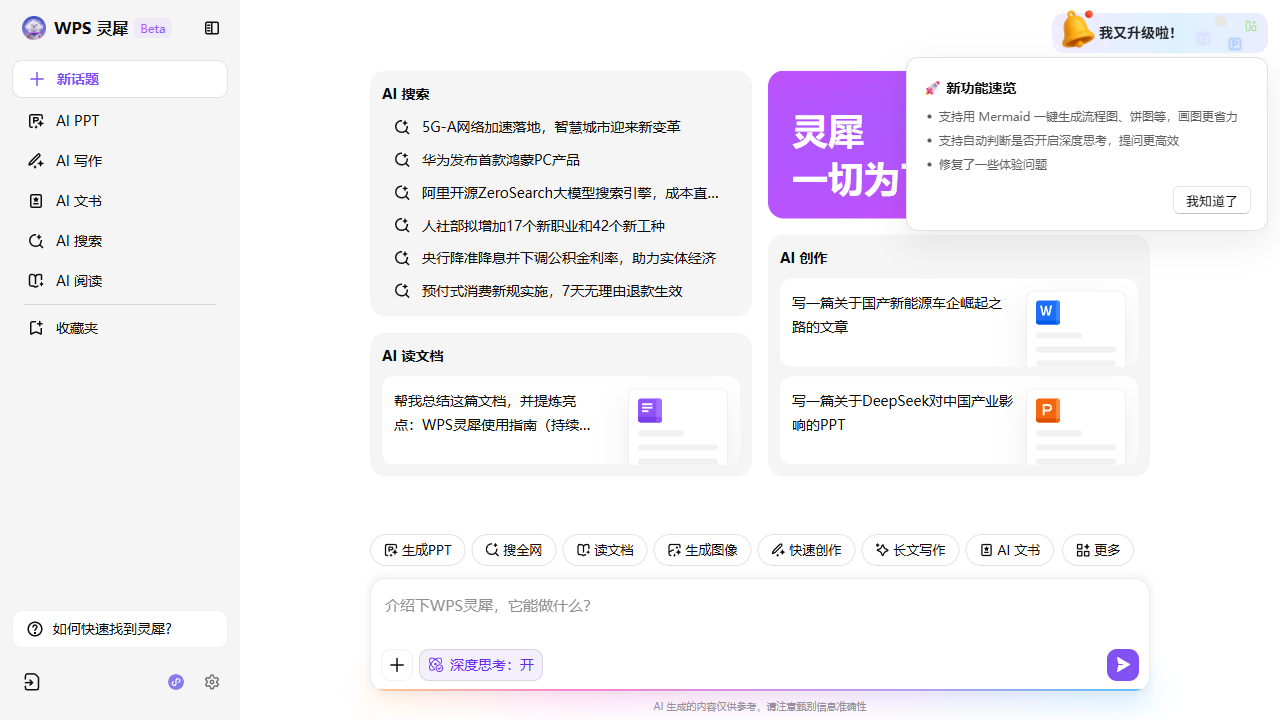Screen dimensions: 1280x720
Task: Click the send arrow button
Action: pos(1122,665)
